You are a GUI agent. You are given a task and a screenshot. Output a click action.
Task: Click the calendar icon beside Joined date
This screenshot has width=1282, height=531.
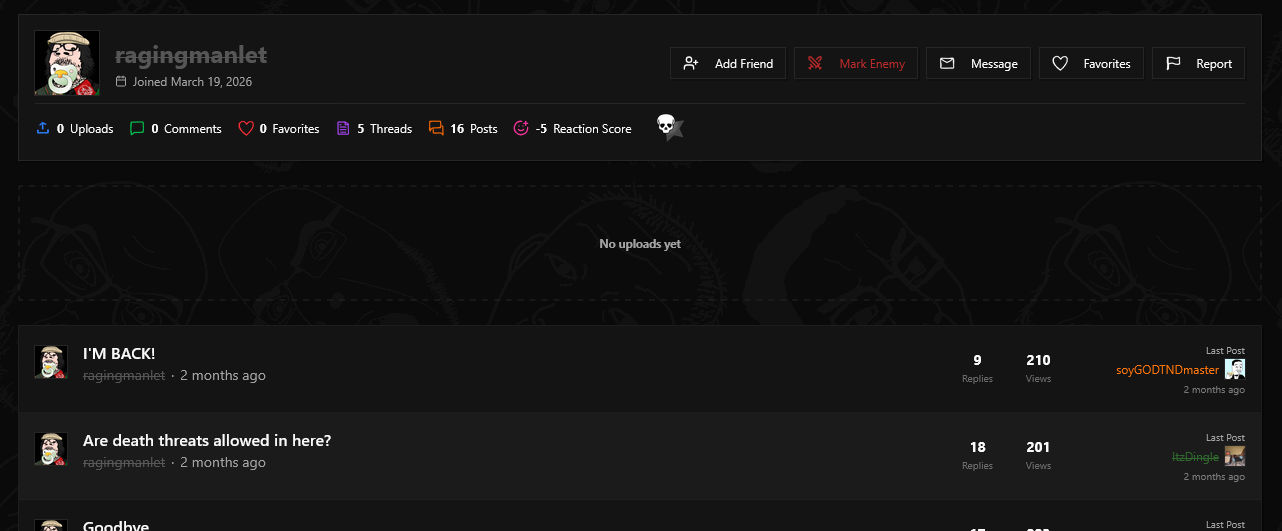pyautogui.click(x=121, y=82)
